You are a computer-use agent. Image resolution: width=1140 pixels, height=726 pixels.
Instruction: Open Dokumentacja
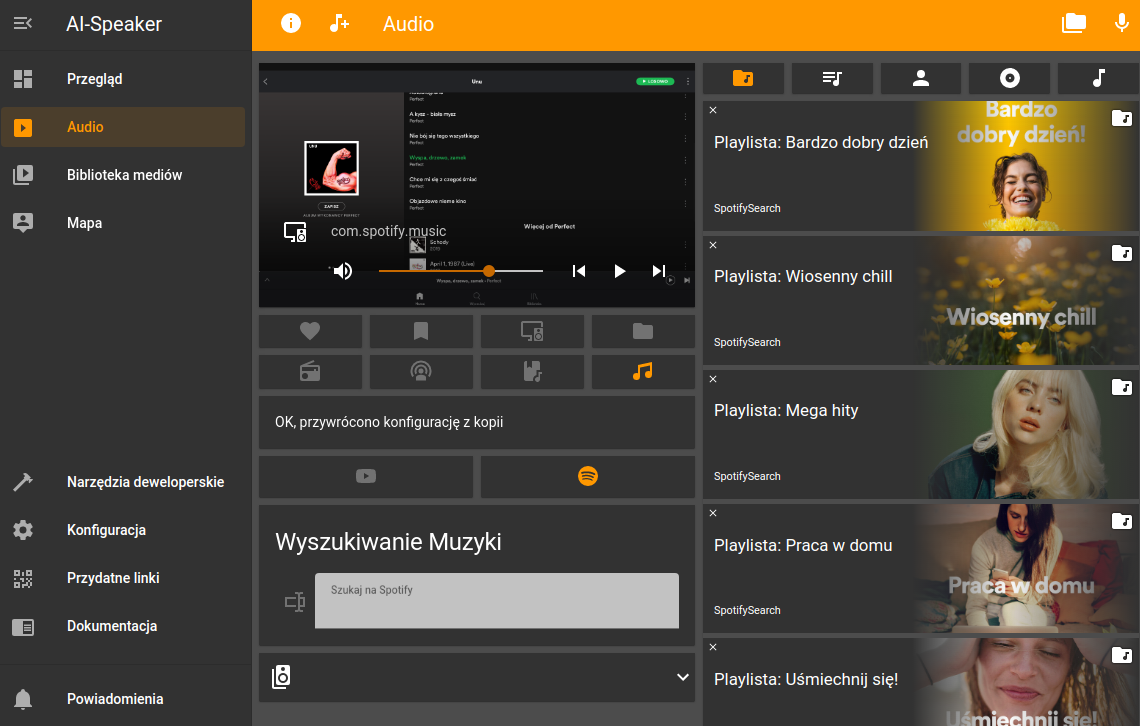(123, 626)
